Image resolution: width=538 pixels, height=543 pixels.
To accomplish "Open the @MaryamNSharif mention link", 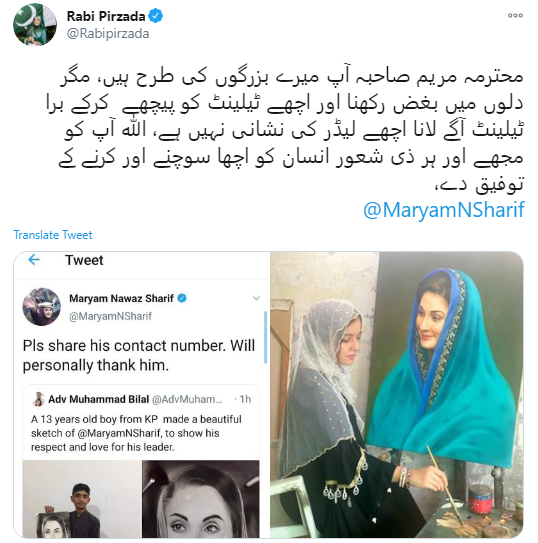I will [x=444, y=210].
